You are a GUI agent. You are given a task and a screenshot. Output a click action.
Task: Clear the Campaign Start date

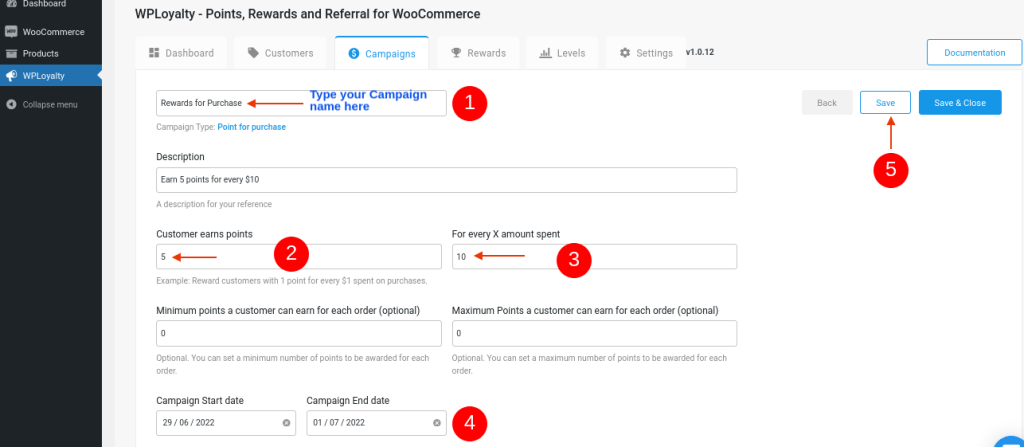[x=286, y=423]
